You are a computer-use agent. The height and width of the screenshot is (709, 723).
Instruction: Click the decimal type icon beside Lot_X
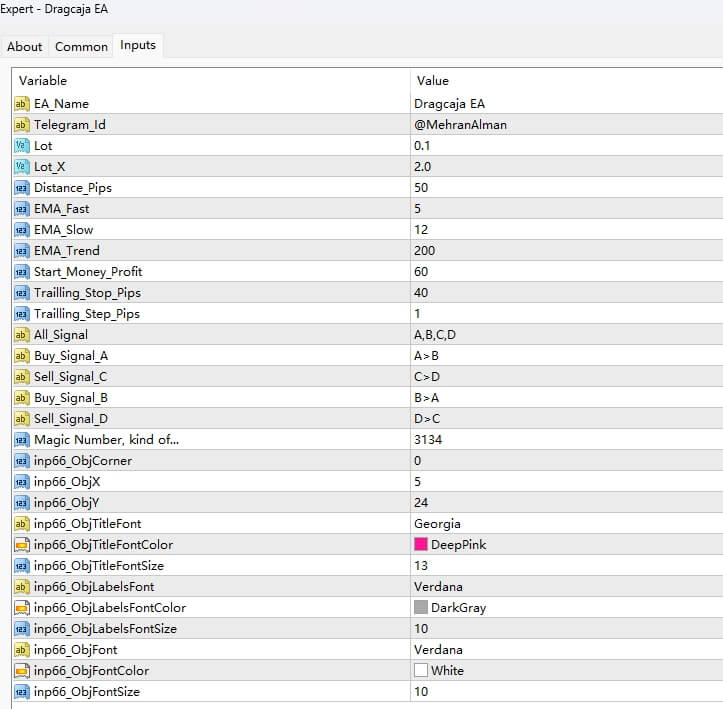point(22,167)
